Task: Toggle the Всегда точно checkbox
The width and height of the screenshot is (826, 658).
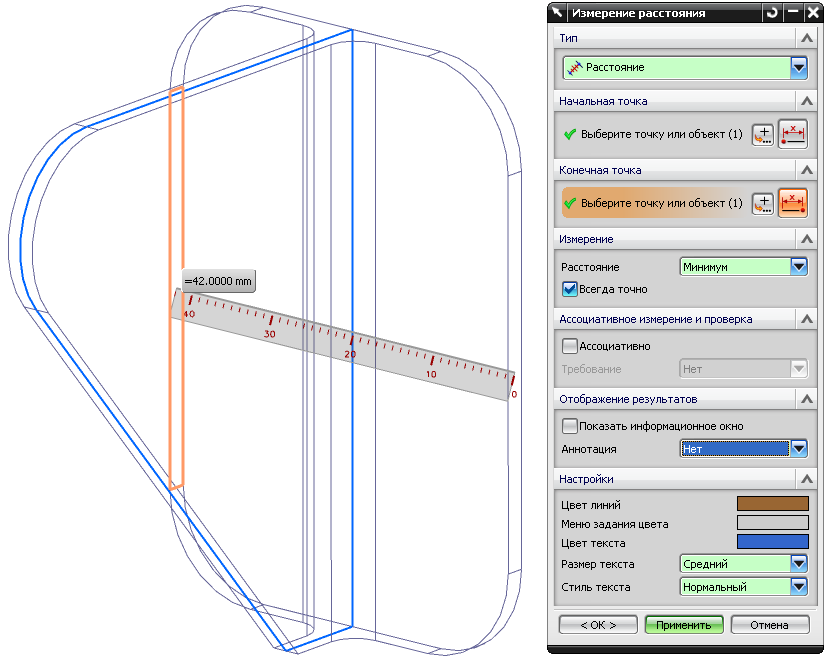Action: pos(569,289)
